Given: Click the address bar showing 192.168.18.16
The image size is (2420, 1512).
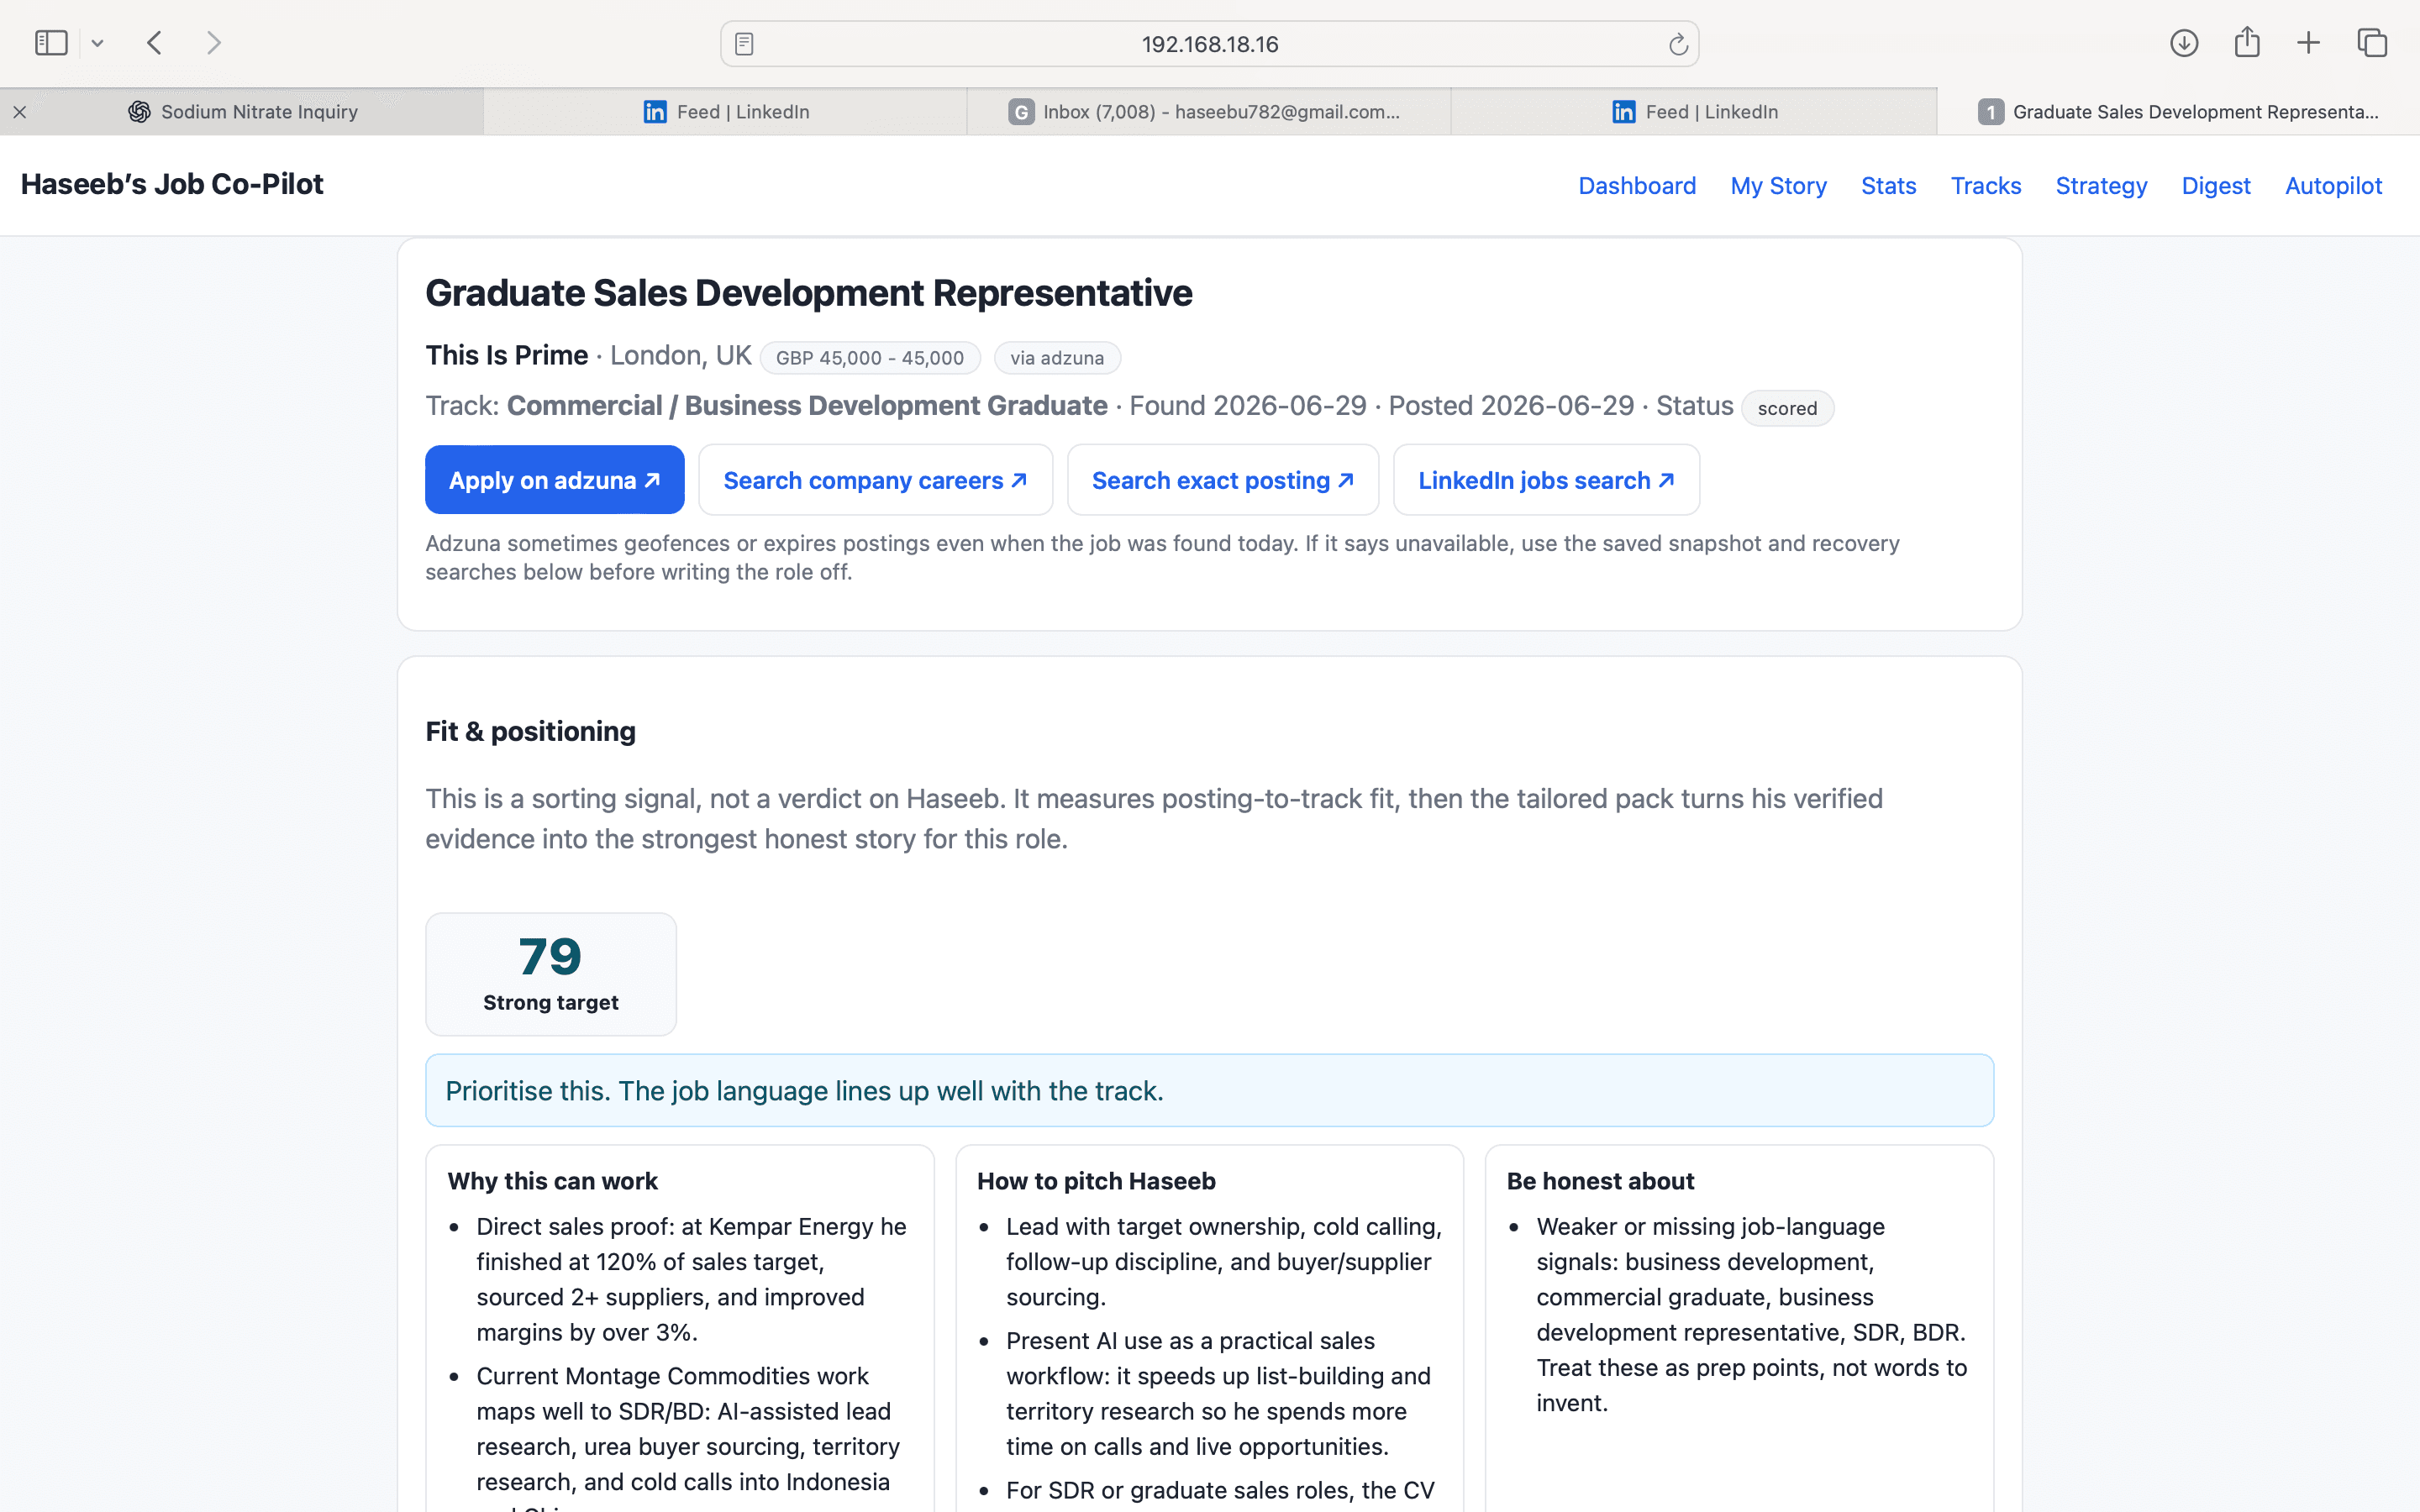Looking at the screenshot, I should 1209,44.
